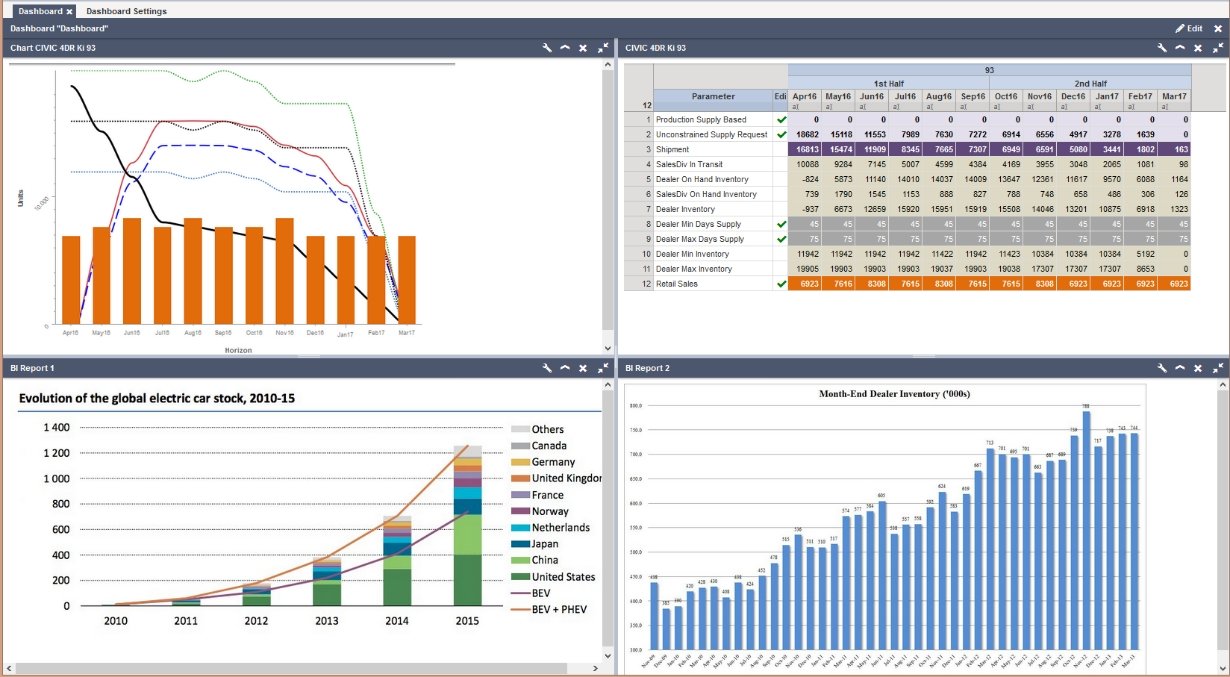Viewport: 1230px width, 677px height.
Task: Close the Chart CIVIC 4DR Ki 93 panel
Action: point(583,48)
